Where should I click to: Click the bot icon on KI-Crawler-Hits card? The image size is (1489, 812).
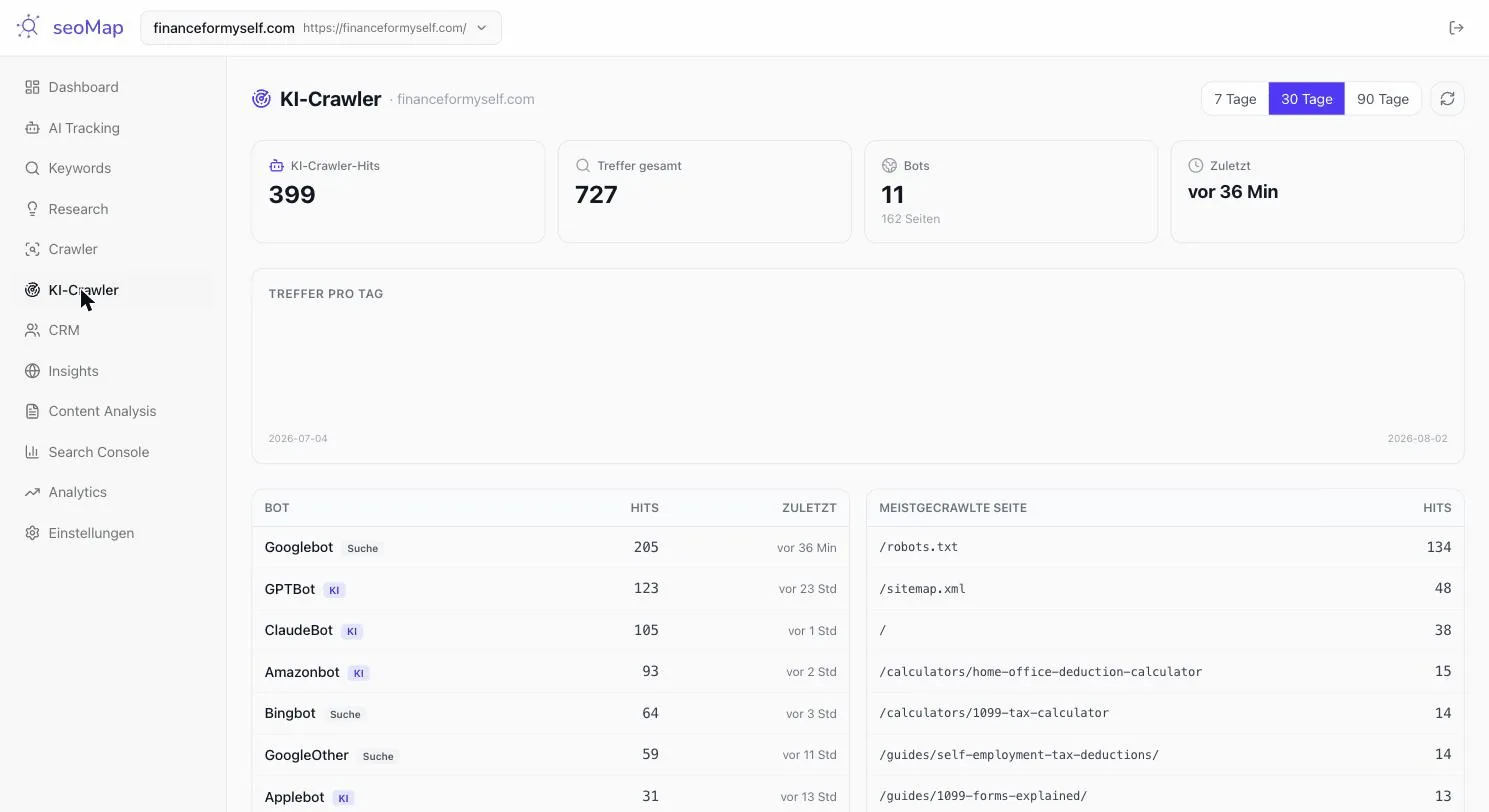pos(276,166)
